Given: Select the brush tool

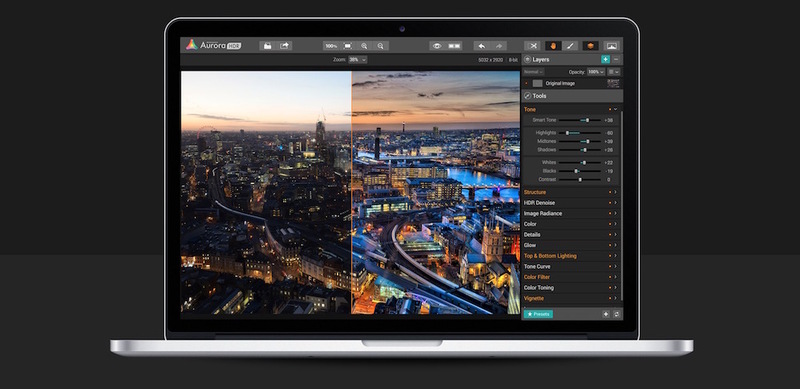Looking at the screenshot, I should pos(570,46).
